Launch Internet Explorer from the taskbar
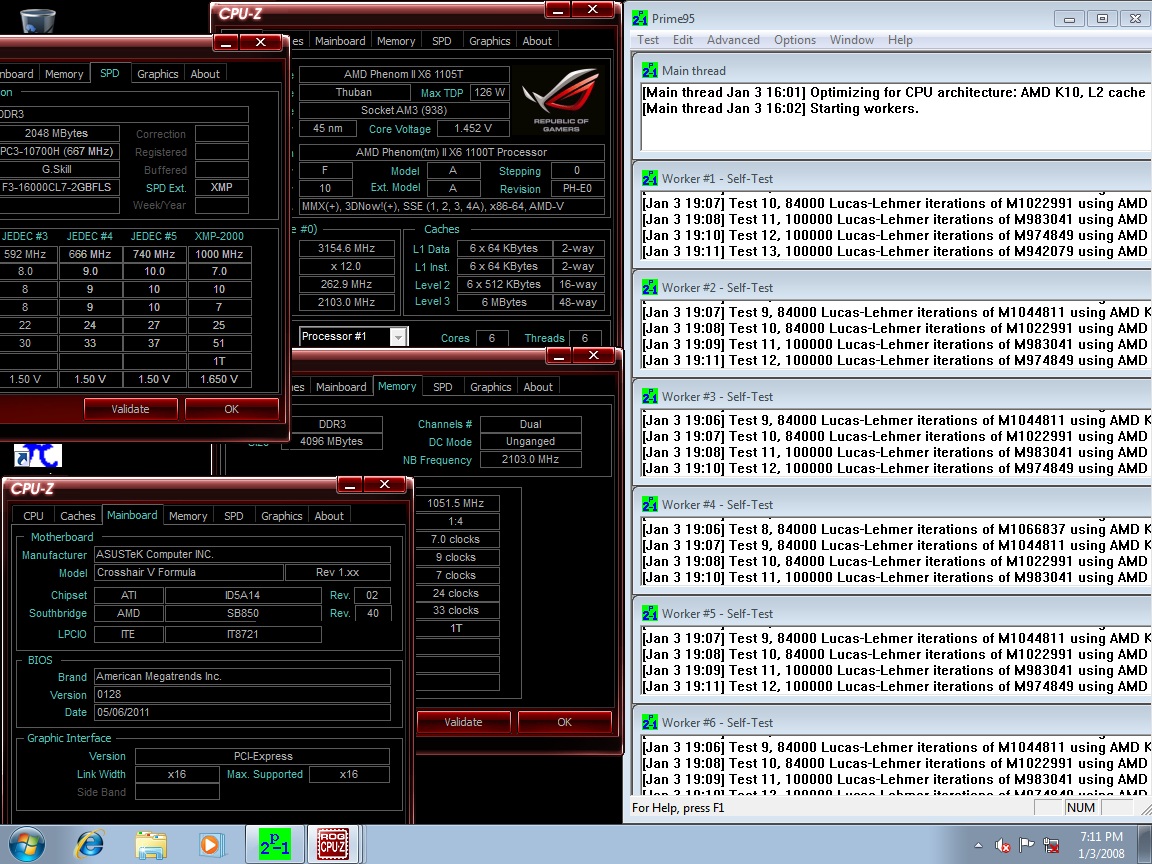1152x864 pixels. (90, 845)
